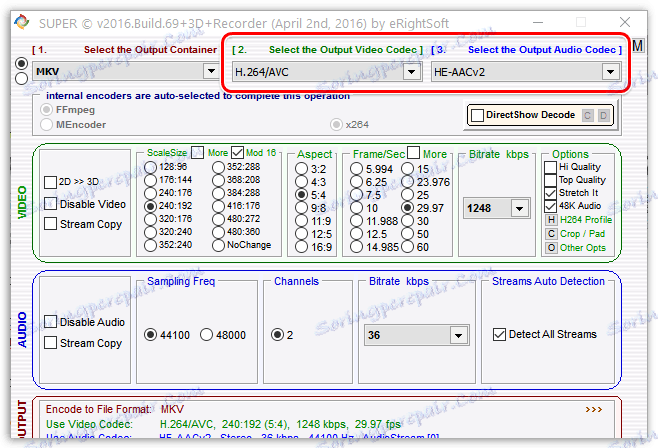Select 352:288 scale size
The width and height of the screenshot is (658, 448).
pos(218,167)
